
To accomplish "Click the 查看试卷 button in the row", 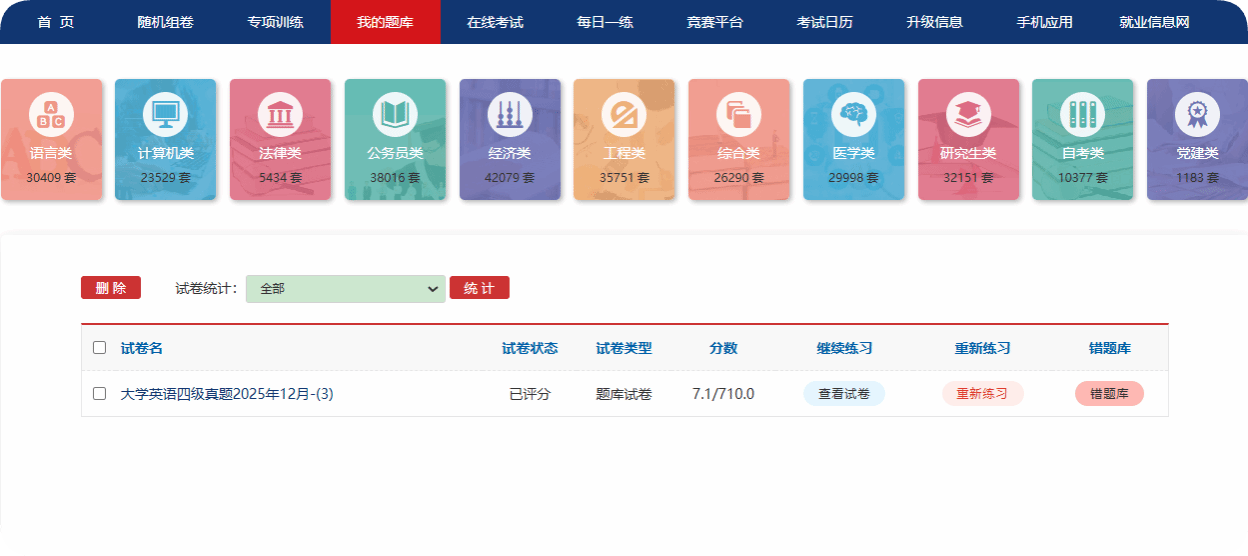I will (844, 394).
